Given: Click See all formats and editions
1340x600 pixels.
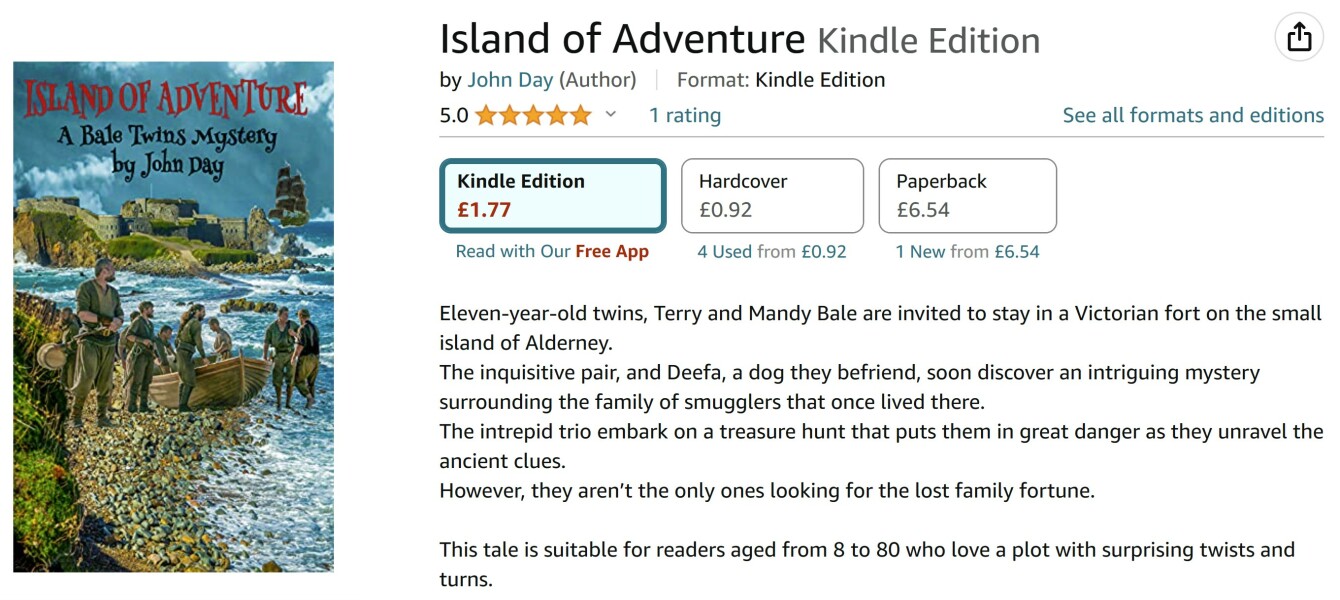Looking at the screenshot, I should [1193, 115].
